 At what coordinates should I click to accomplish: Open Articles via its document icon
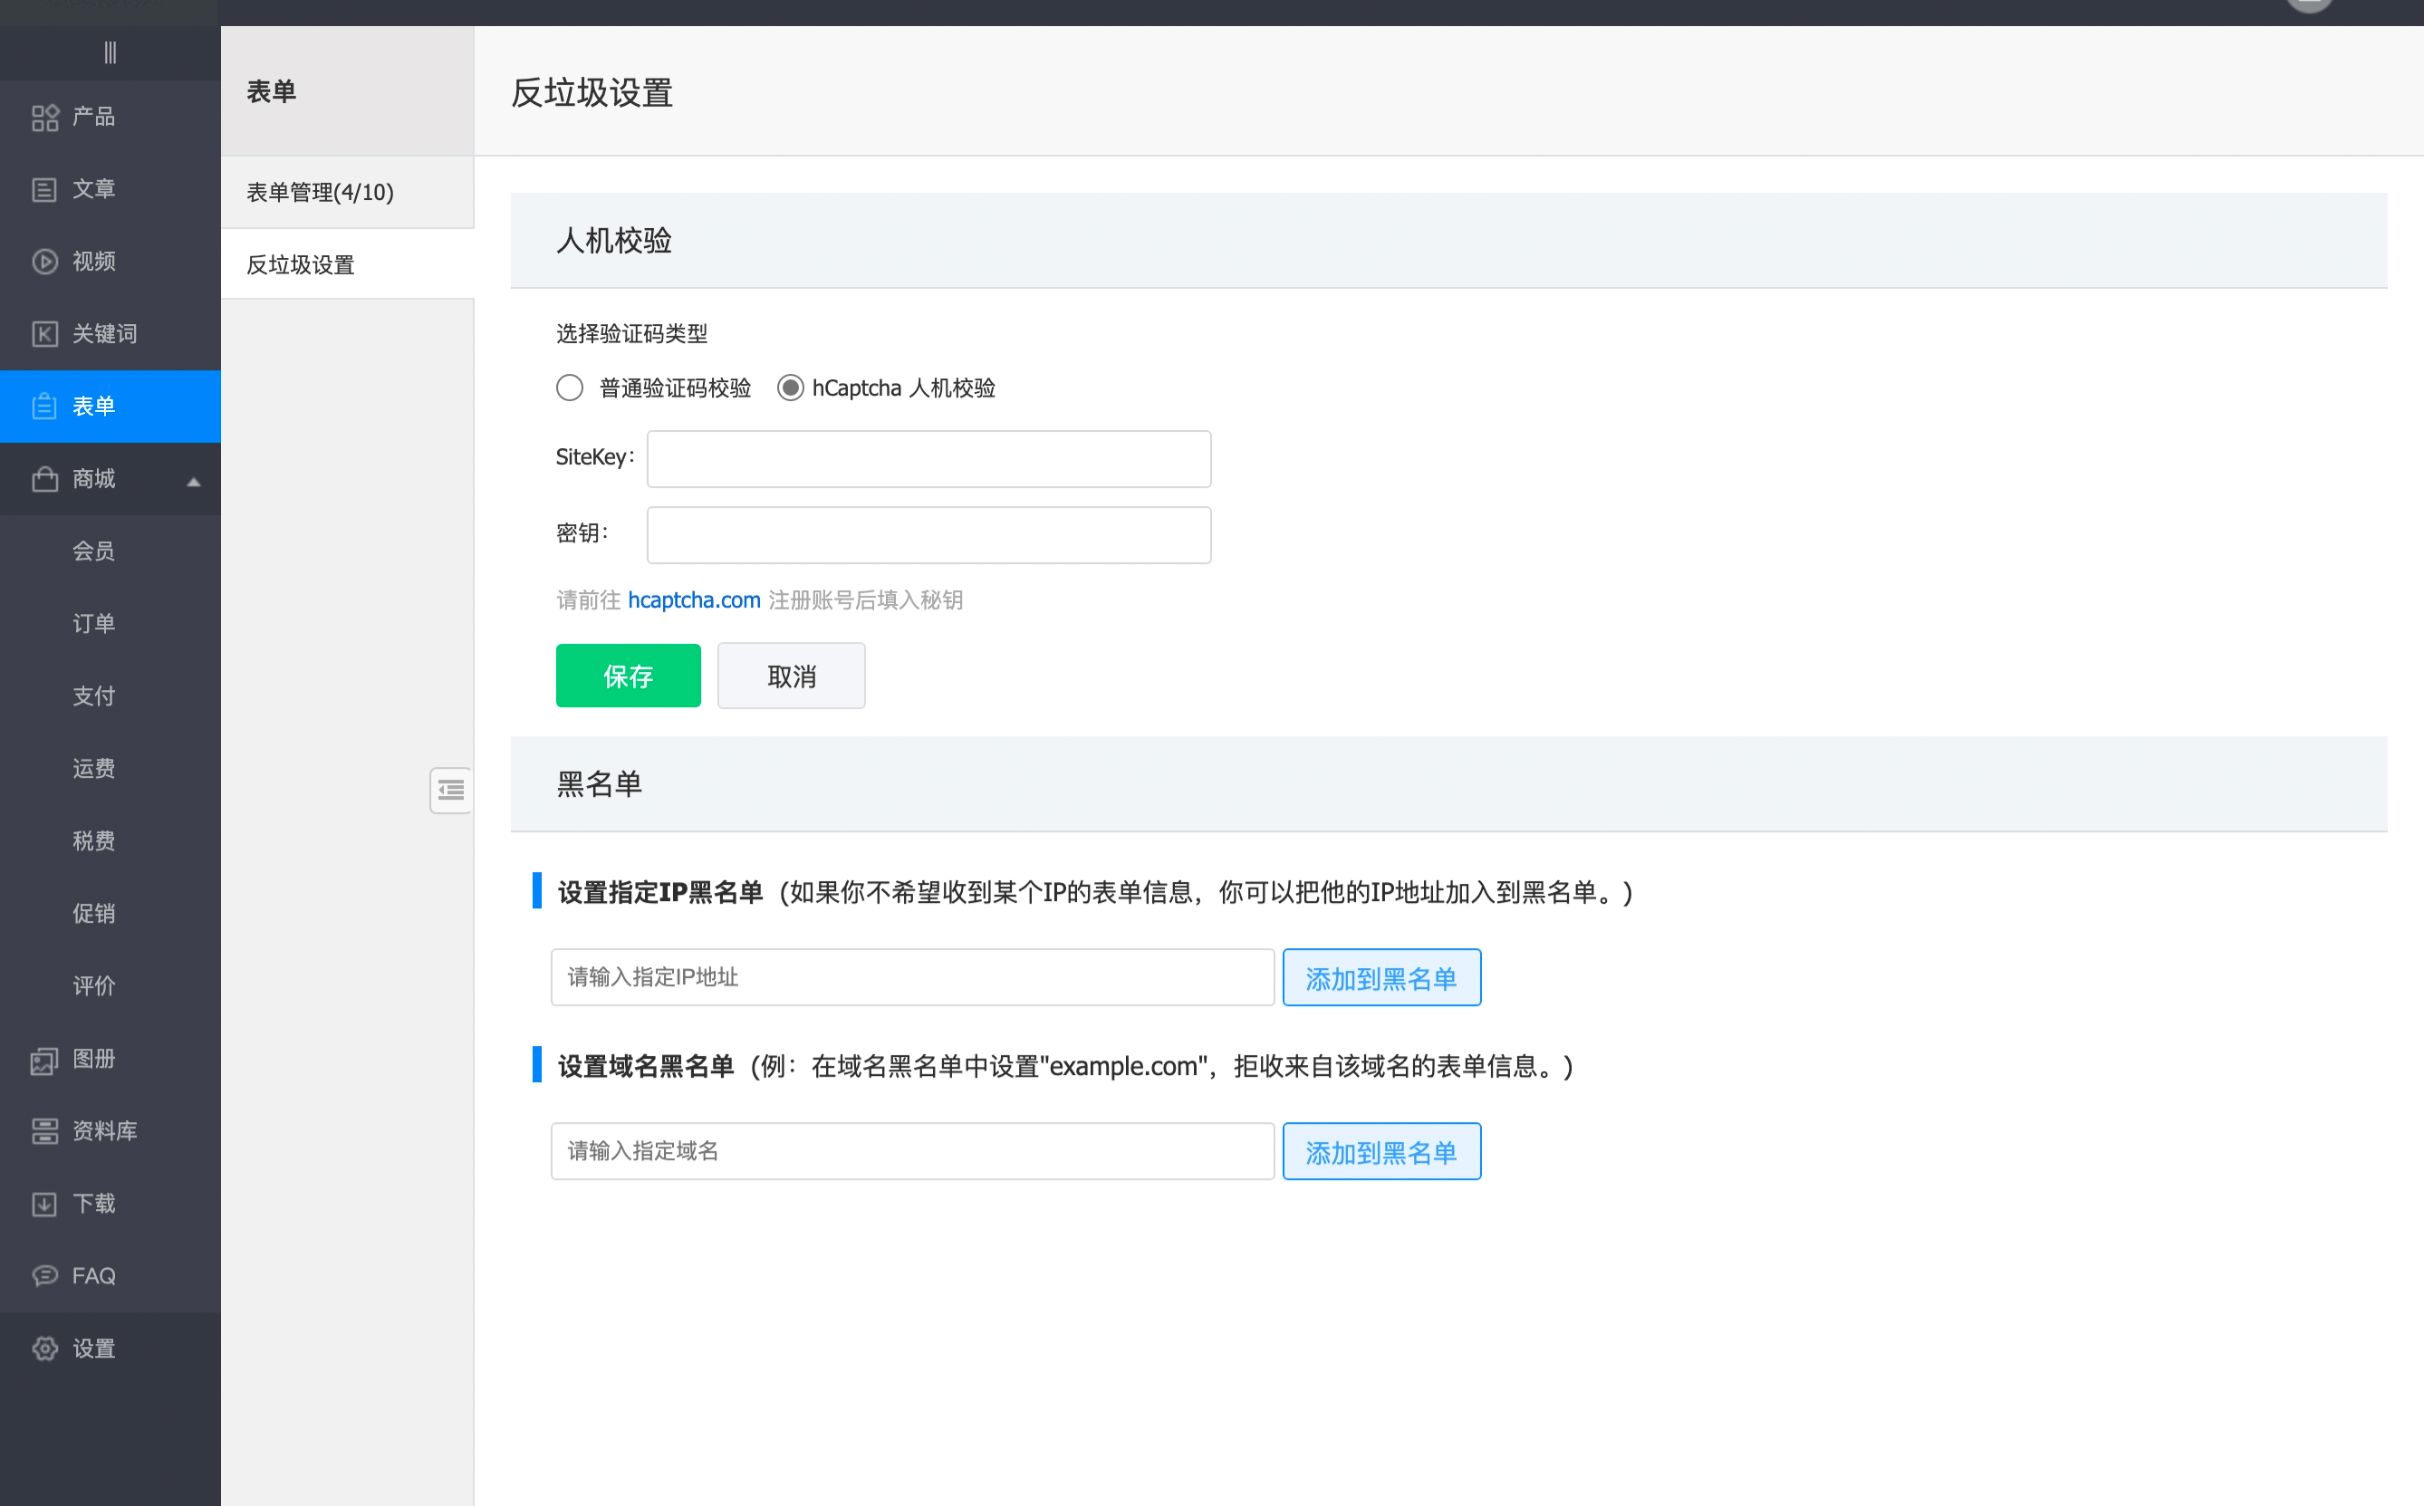pos(45,189)
